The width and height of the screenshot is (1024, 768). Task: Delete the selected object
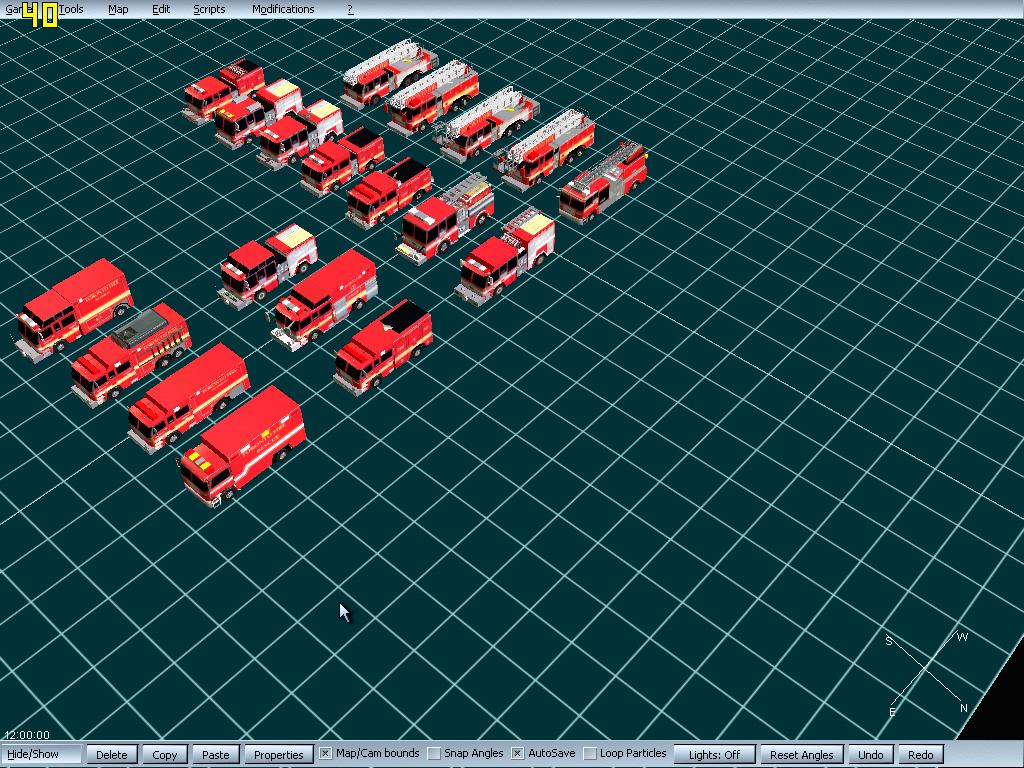coord(112,754)
